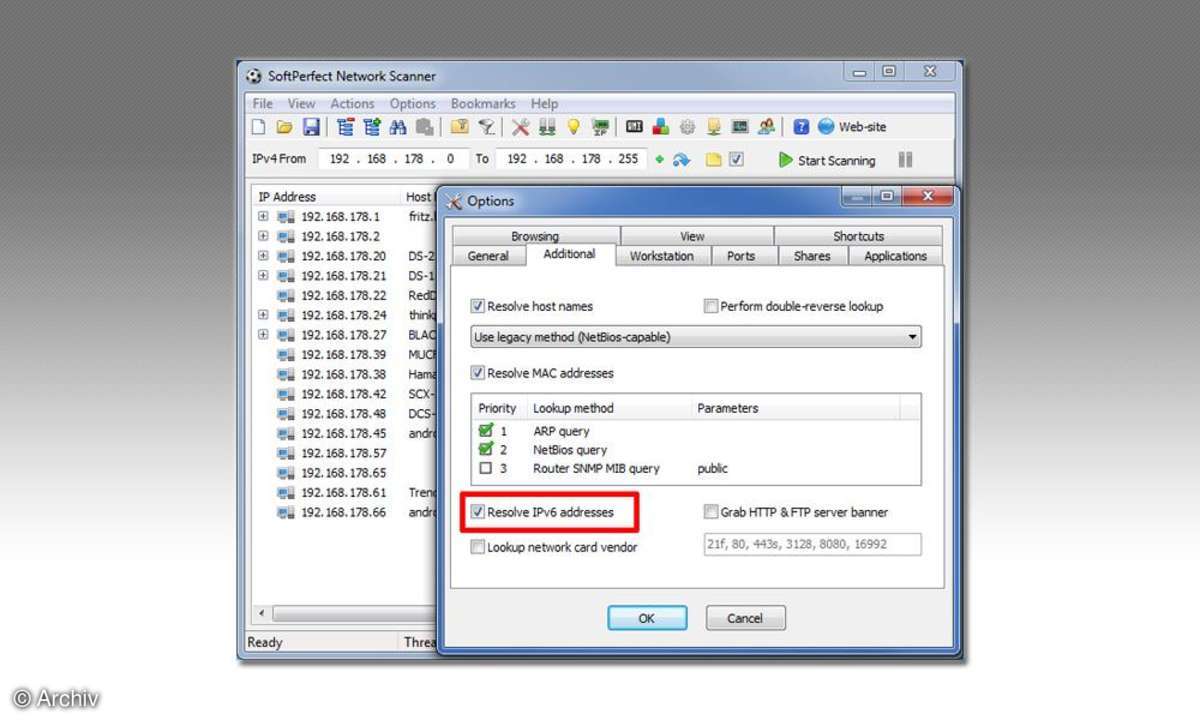1200x720 pixels.
Task: Click the Lookup method column header
Action: [x=609, y=408]
